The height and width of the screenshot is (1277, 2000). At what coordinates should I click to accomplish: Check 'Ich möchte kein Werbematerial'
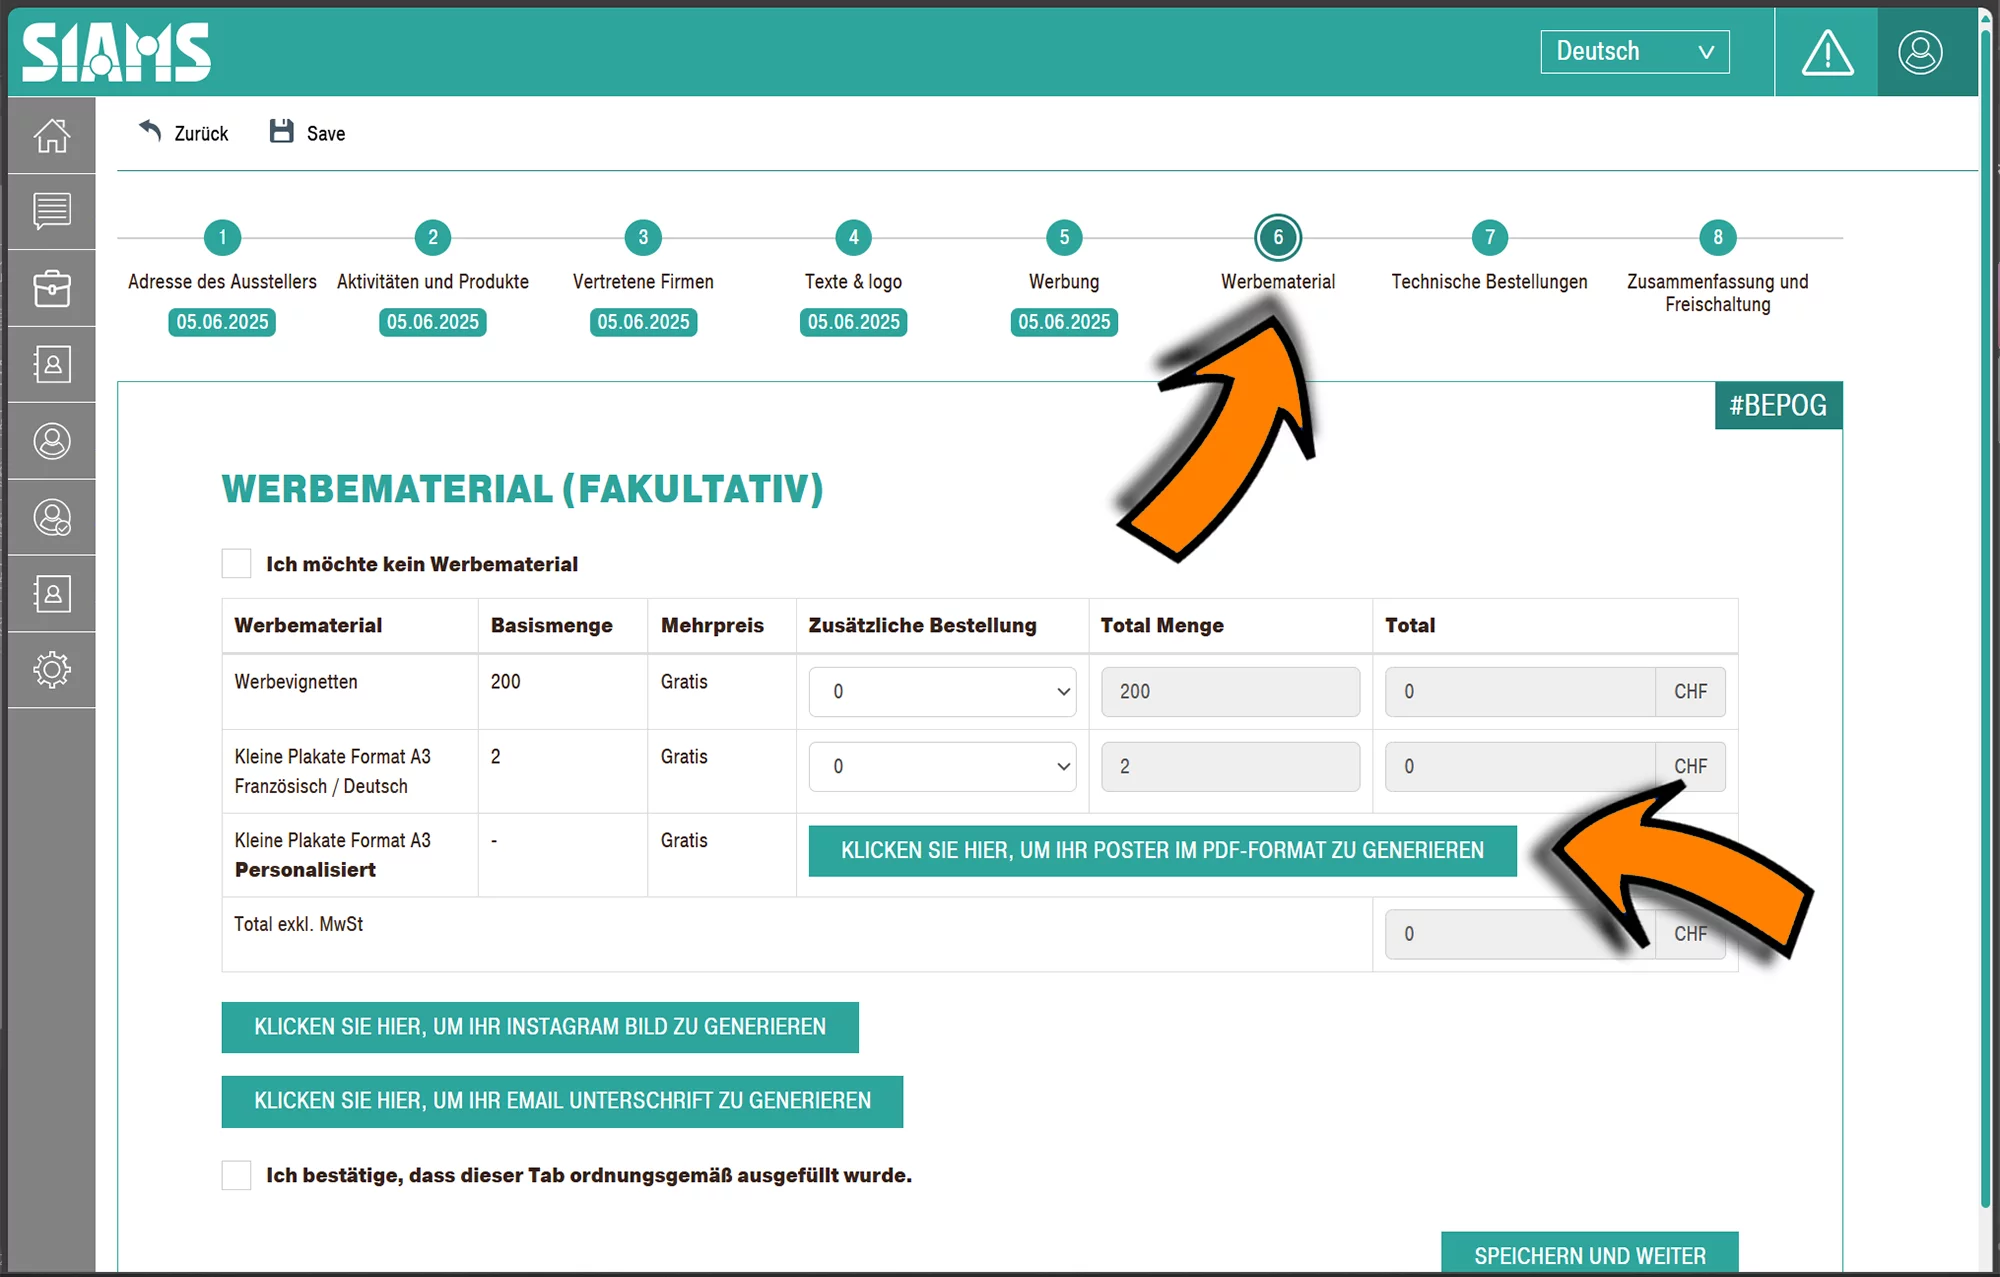click(237, 564)
